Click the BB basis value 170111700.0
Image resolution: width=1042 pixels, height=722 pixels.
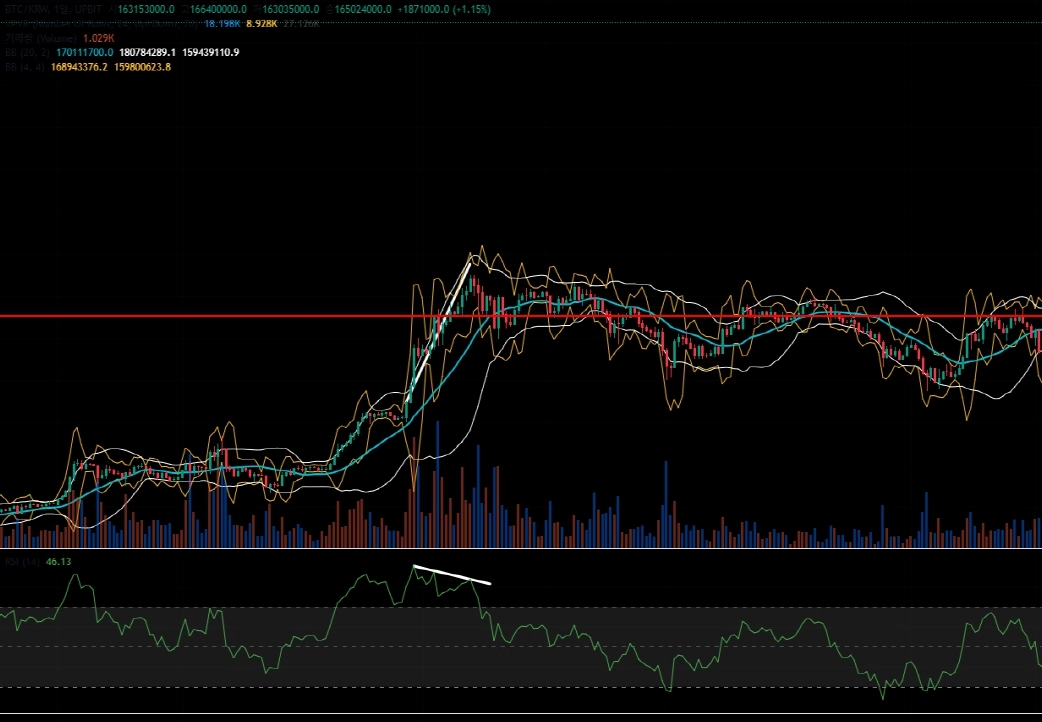click(x=84, y=52)
